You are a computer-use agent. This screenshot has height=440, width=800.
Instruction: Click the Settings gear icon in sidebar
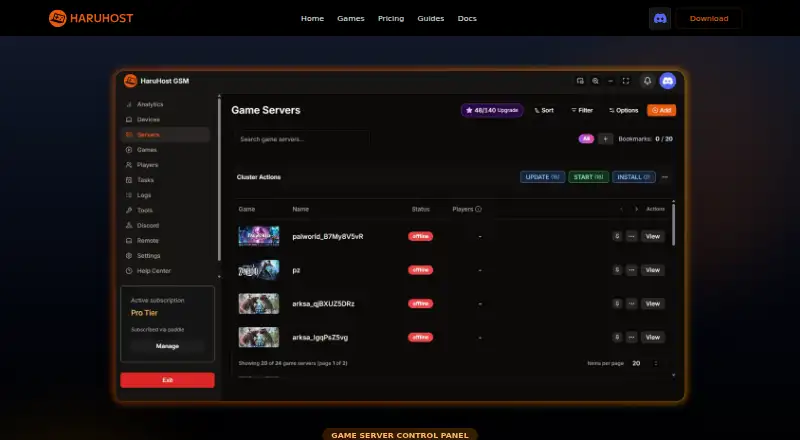point(129,256)
